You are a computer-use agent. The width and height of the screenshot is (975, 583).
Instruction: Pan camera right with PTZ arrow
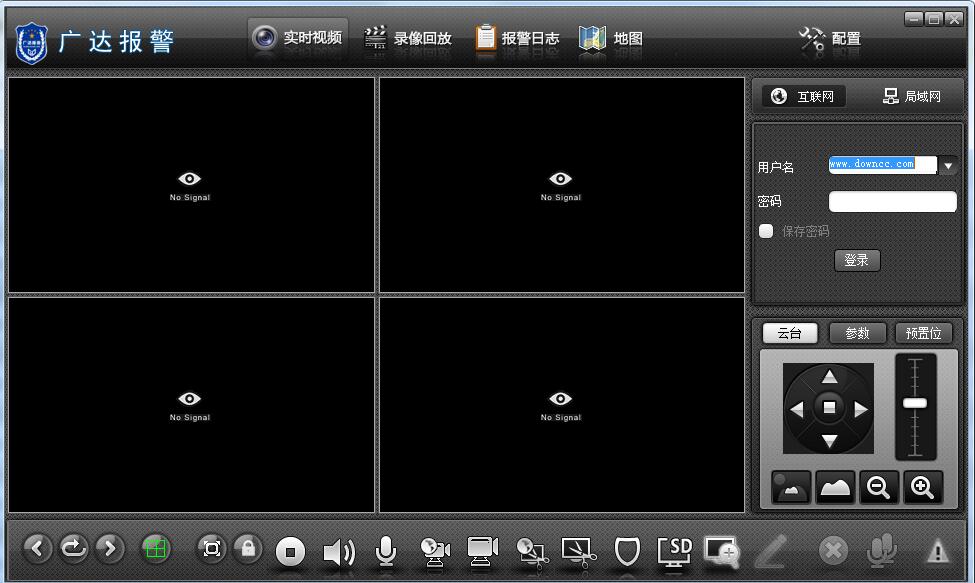[861, 409]
